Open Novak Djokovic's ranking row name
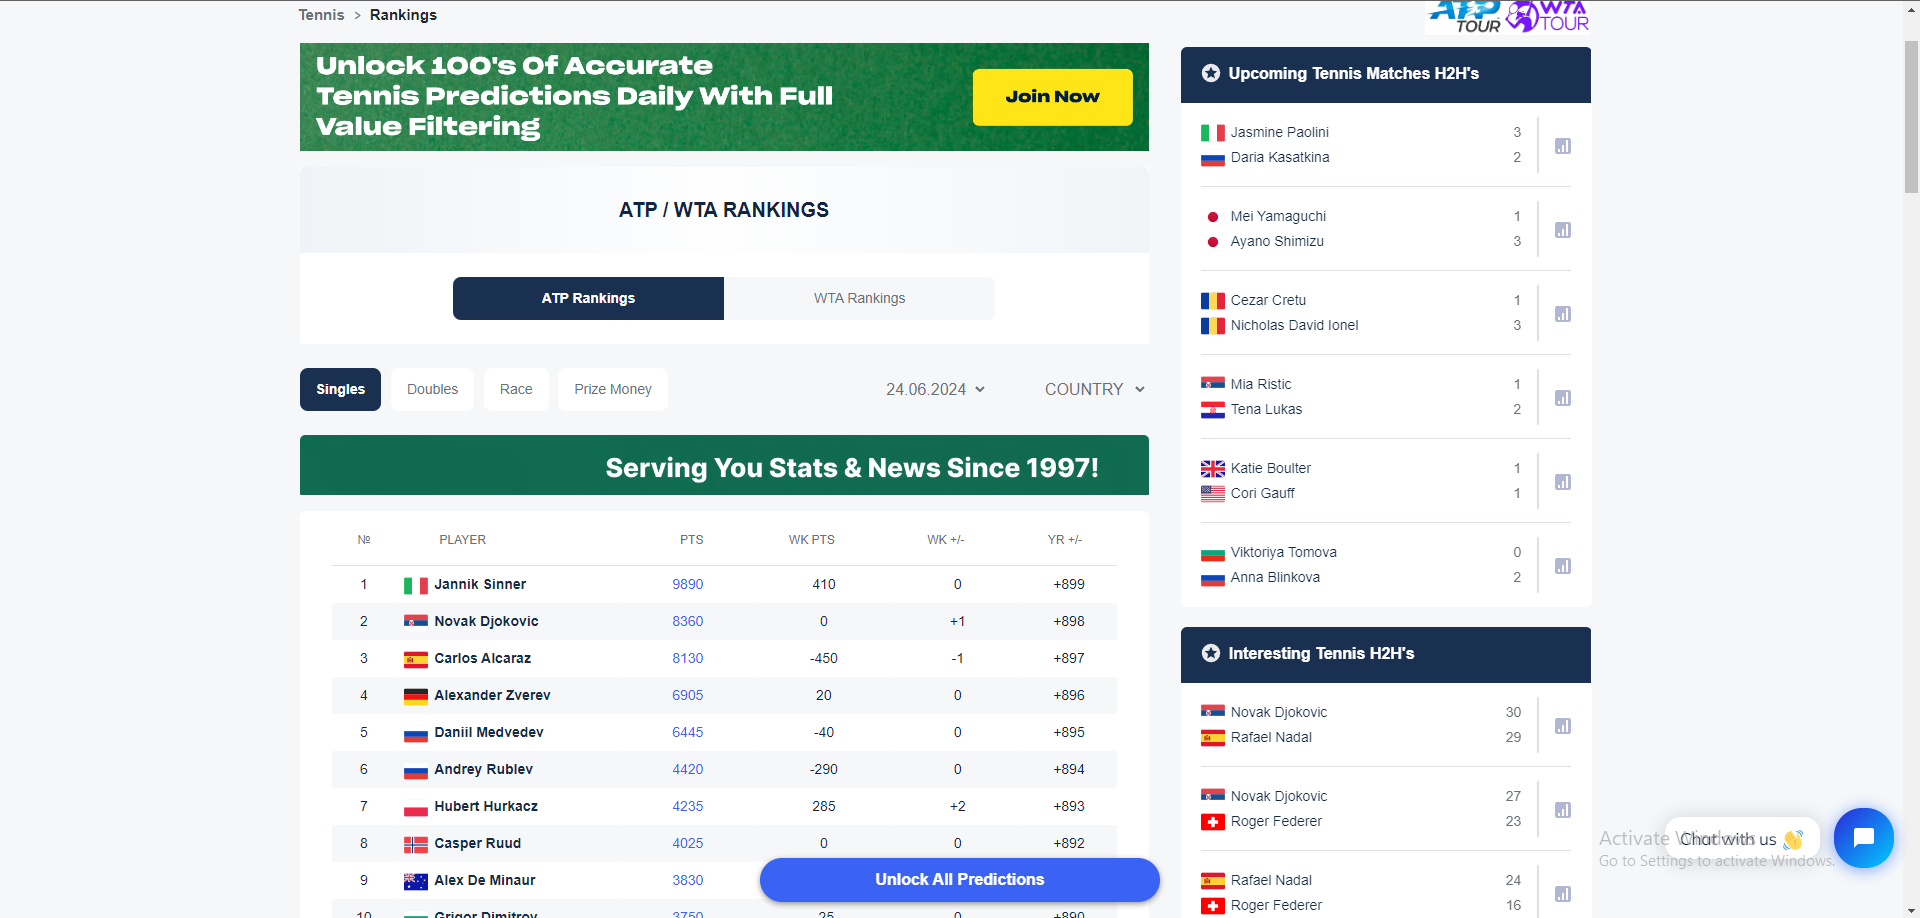 (x=486, y=621)
